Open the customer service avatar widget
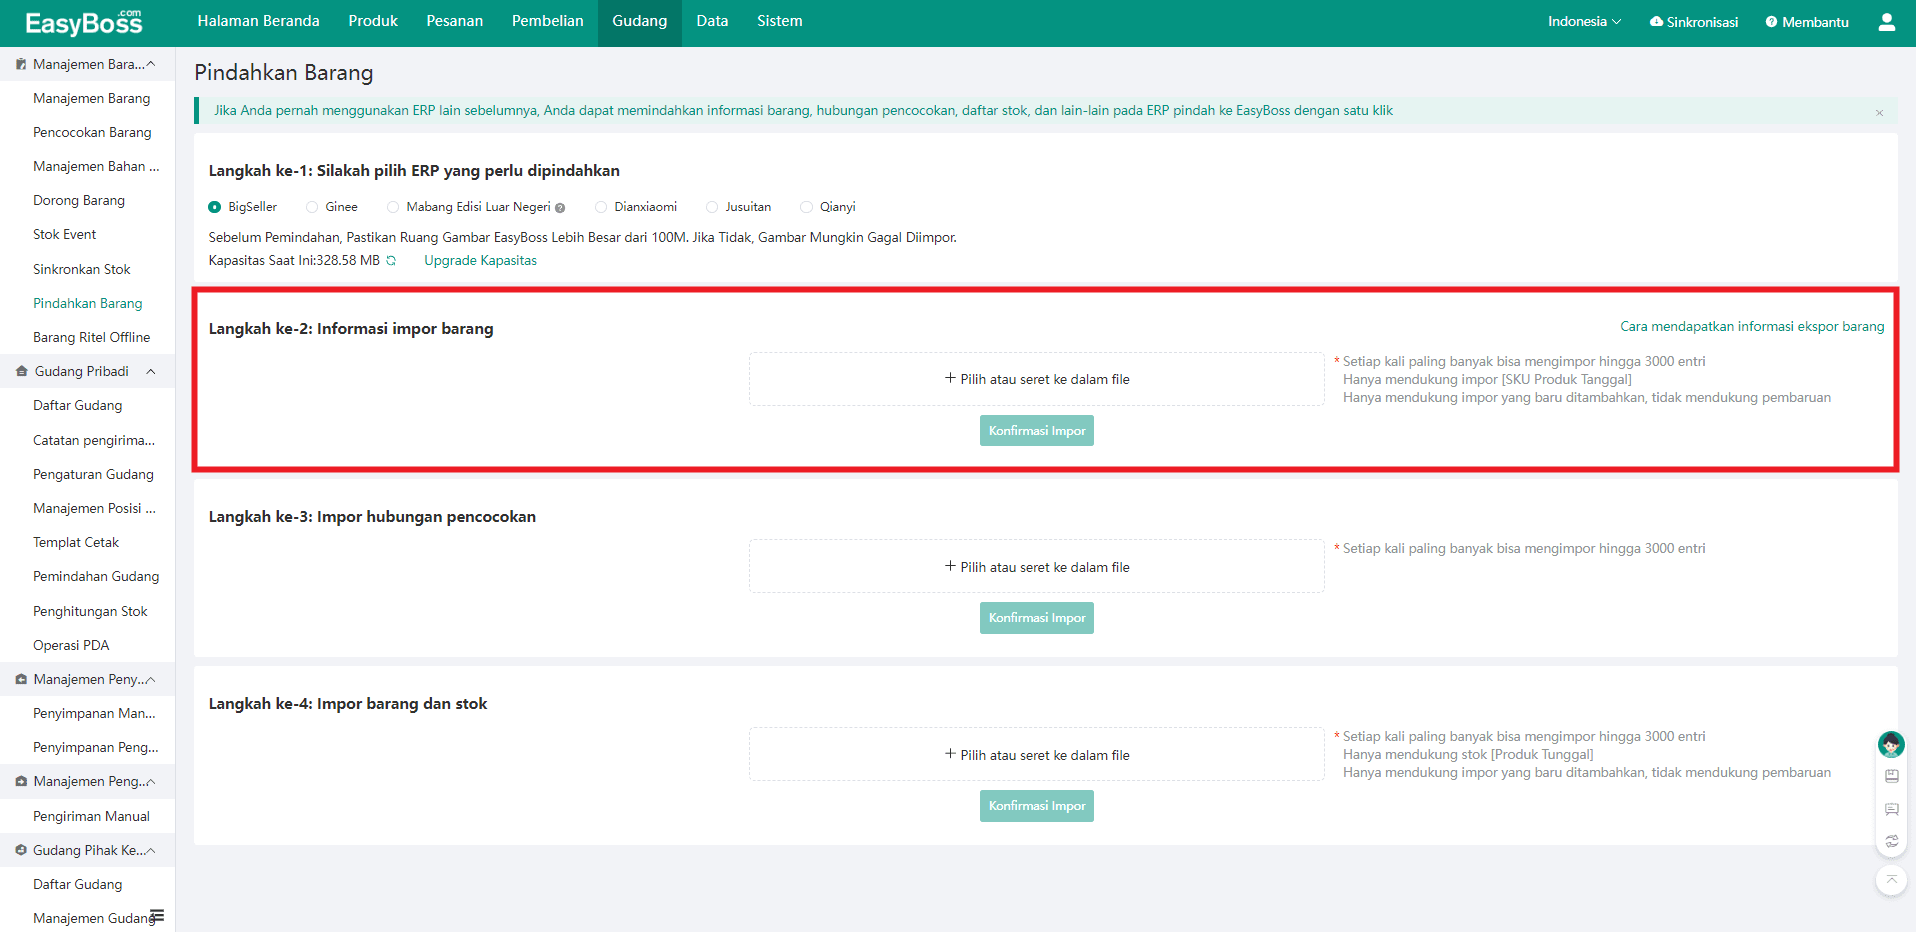Screen dimensions: 1916x932 [1890, 744]
